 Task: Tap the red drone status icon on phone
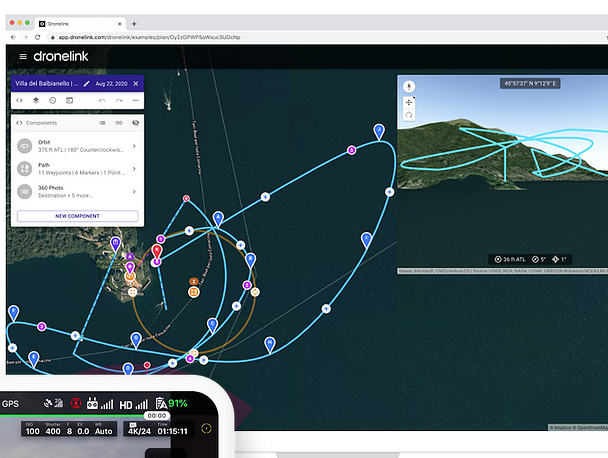[76, 403]
